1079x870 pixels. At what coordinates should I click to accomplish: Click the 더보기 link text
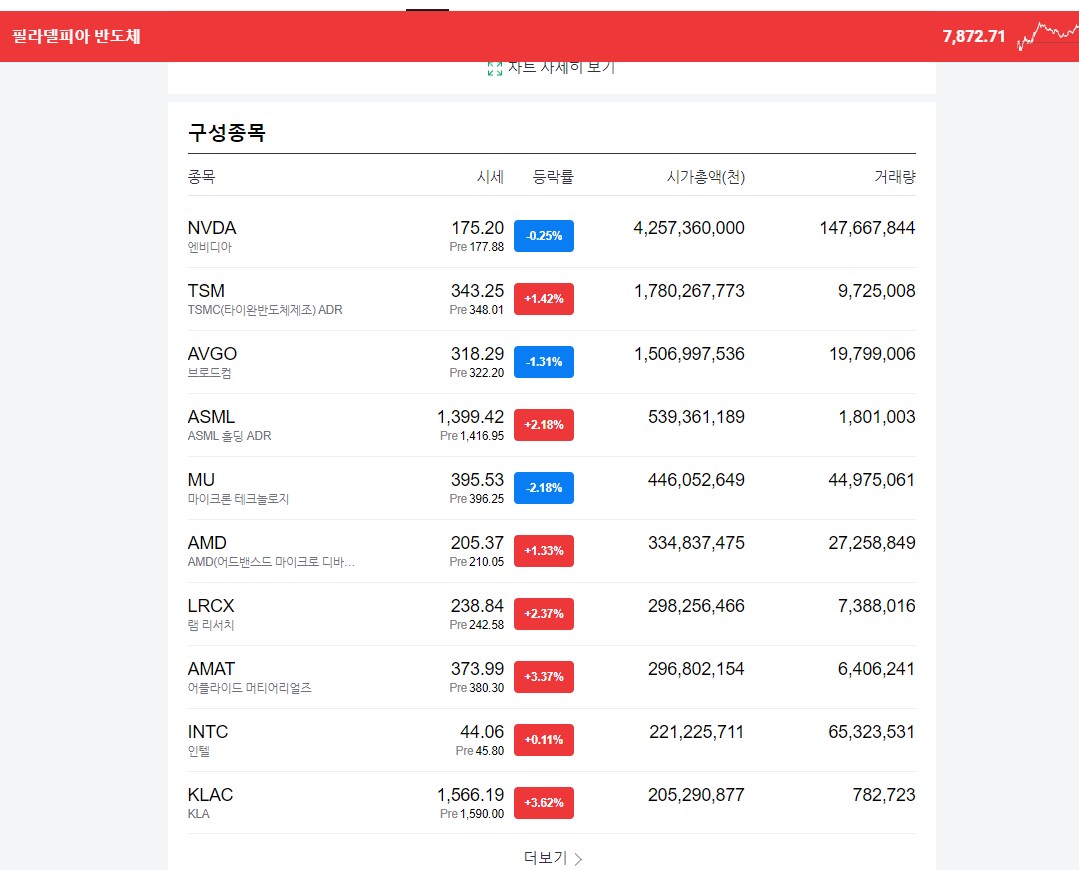pyautogui.click(x=545, y=858)
